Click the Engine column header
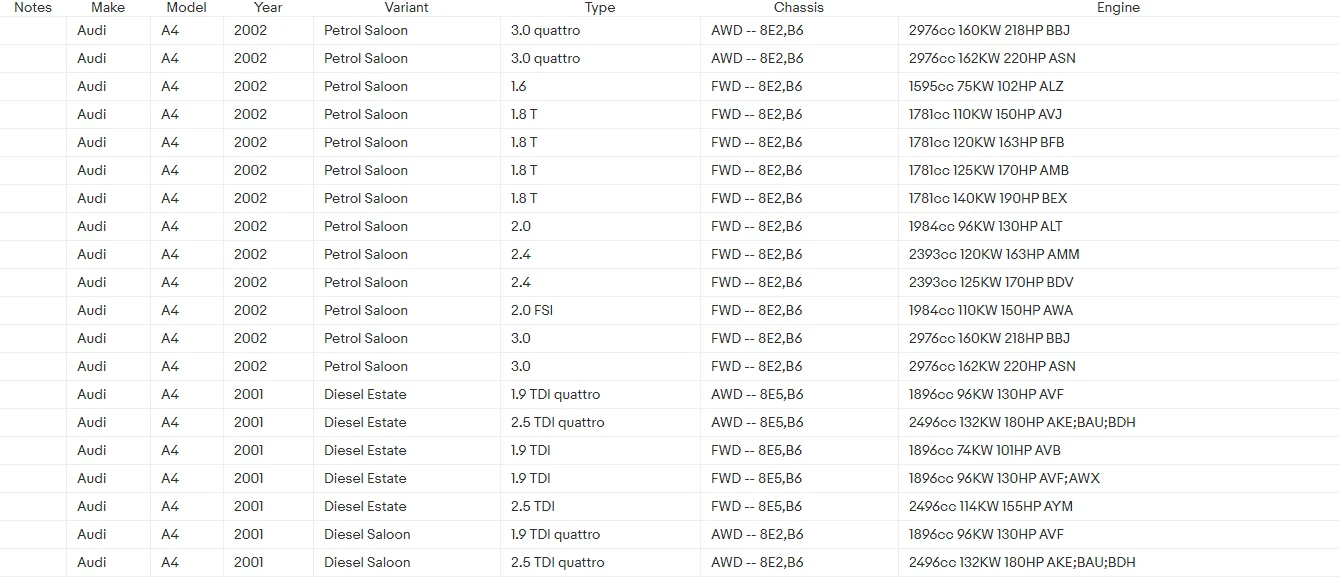This screenshot has height=577, width=1339. tap(1118, 7)
